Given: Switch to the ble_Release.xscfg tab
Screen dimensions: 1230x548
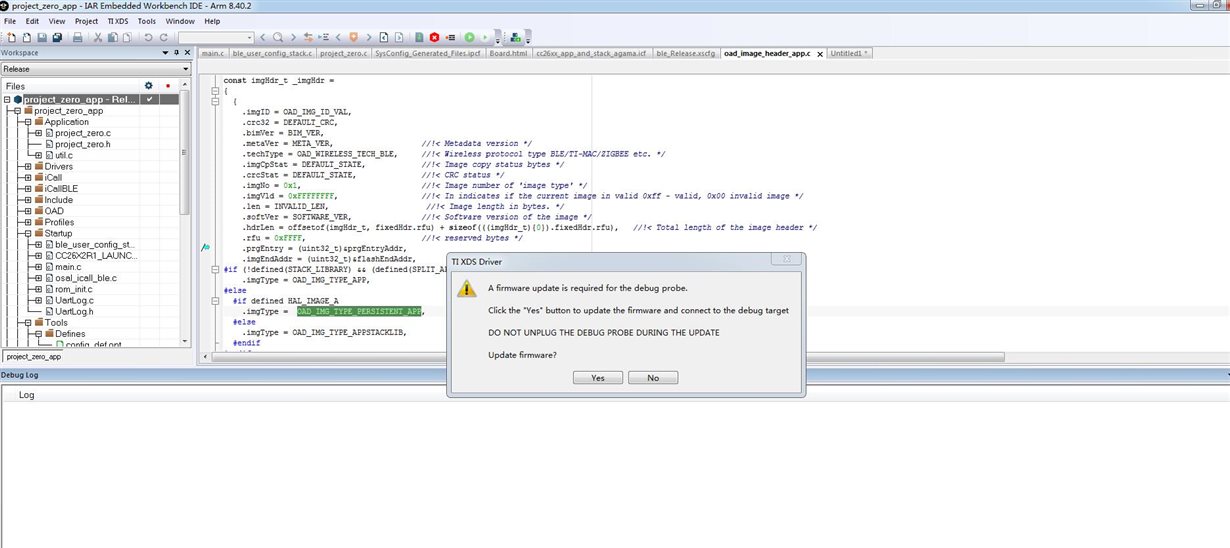Looking at the screenshot, I should pyautogui.click(x=686, y=52).
